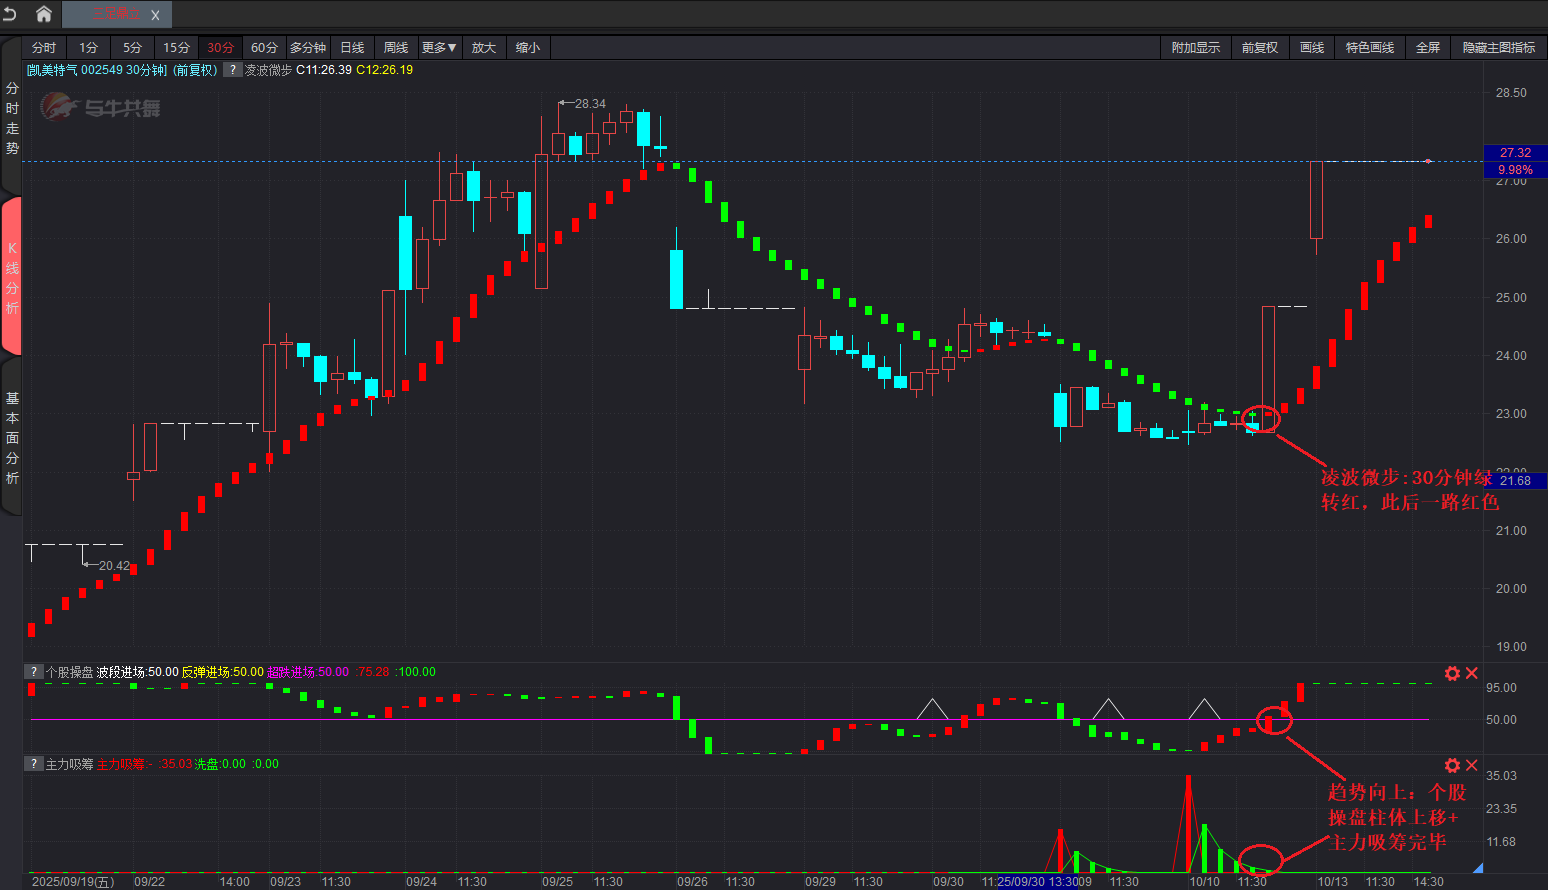Hide the main chart indicator (隐藏主图指标)
Image resolution: width=1548 pixels, height=890 pixels.
pos(1498,48)
